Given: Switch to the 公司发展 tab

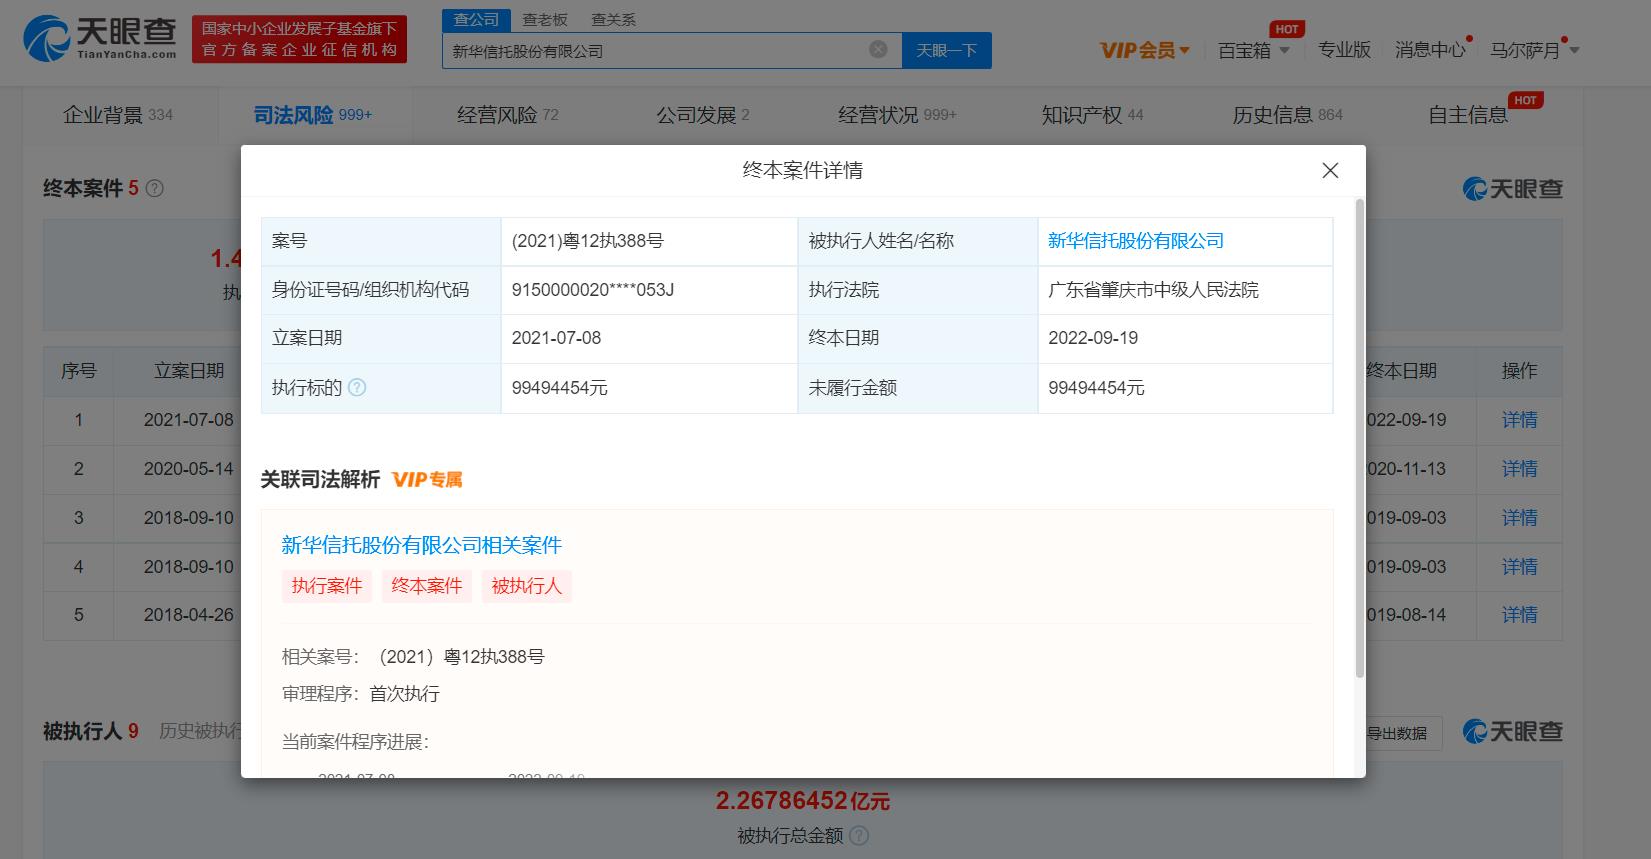Looking at the screenshot, I should pos(702,115).
